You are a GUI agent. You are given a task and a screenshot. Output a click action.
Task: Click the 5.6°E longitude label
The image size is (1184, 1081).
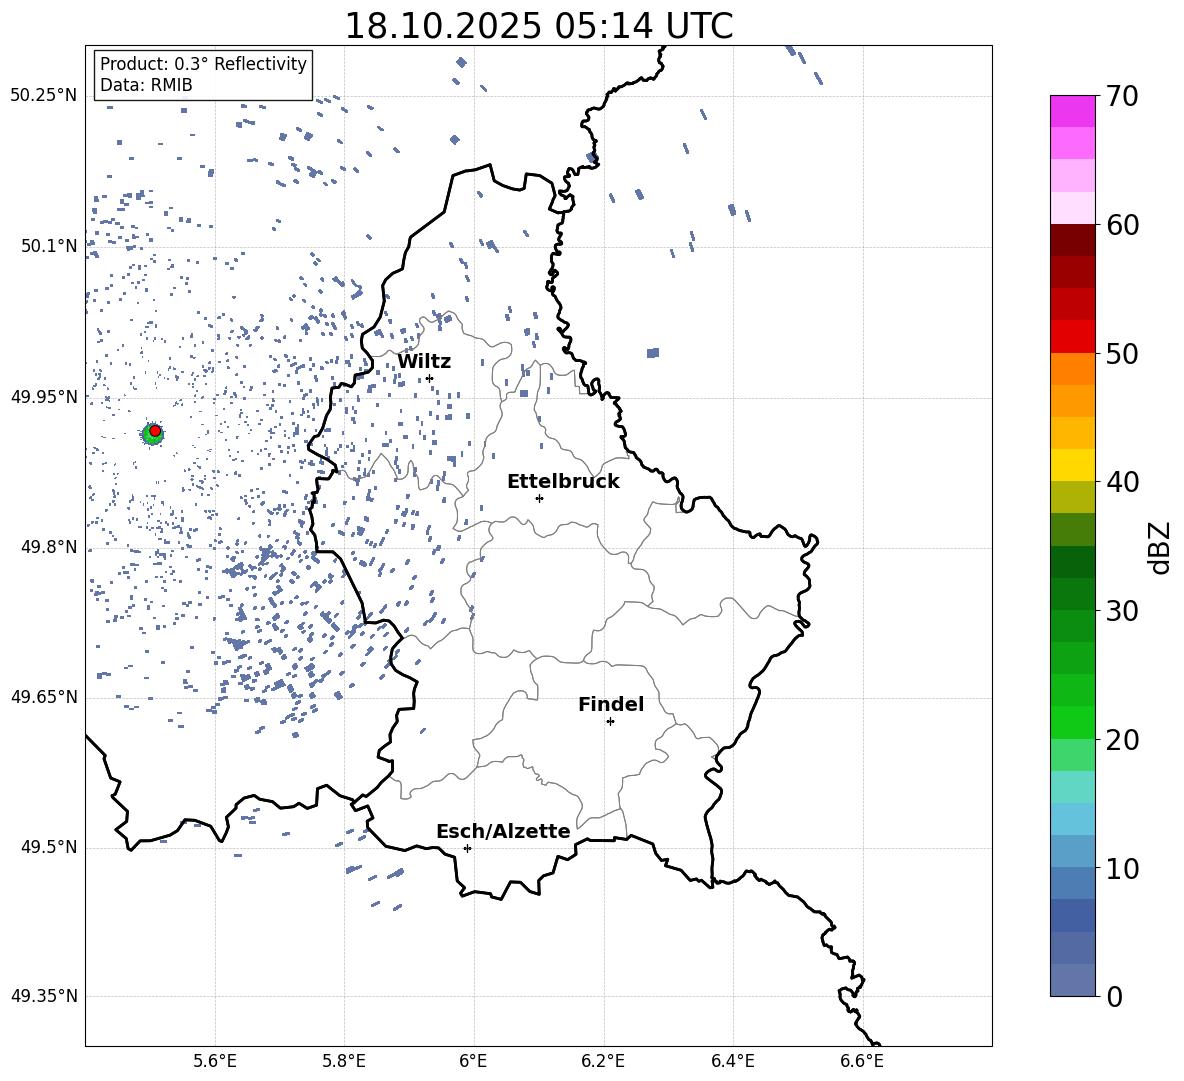click(x=215, y=1061)
